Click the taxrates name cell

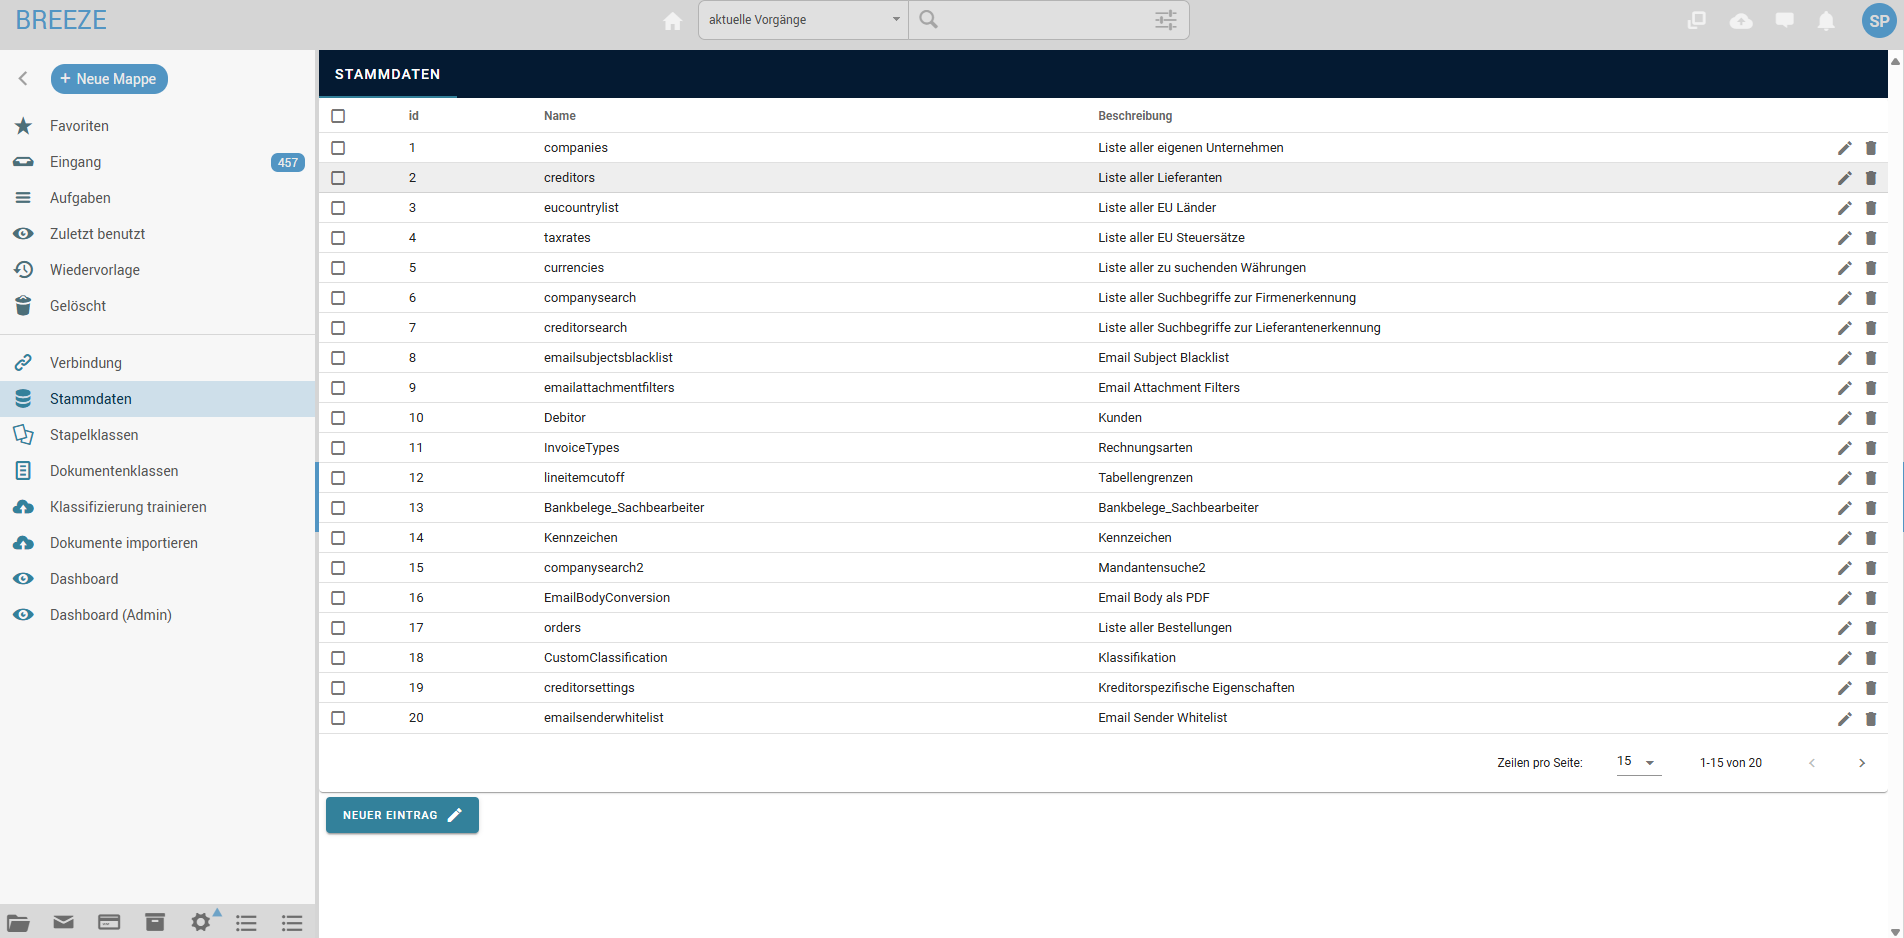[567, 238]
